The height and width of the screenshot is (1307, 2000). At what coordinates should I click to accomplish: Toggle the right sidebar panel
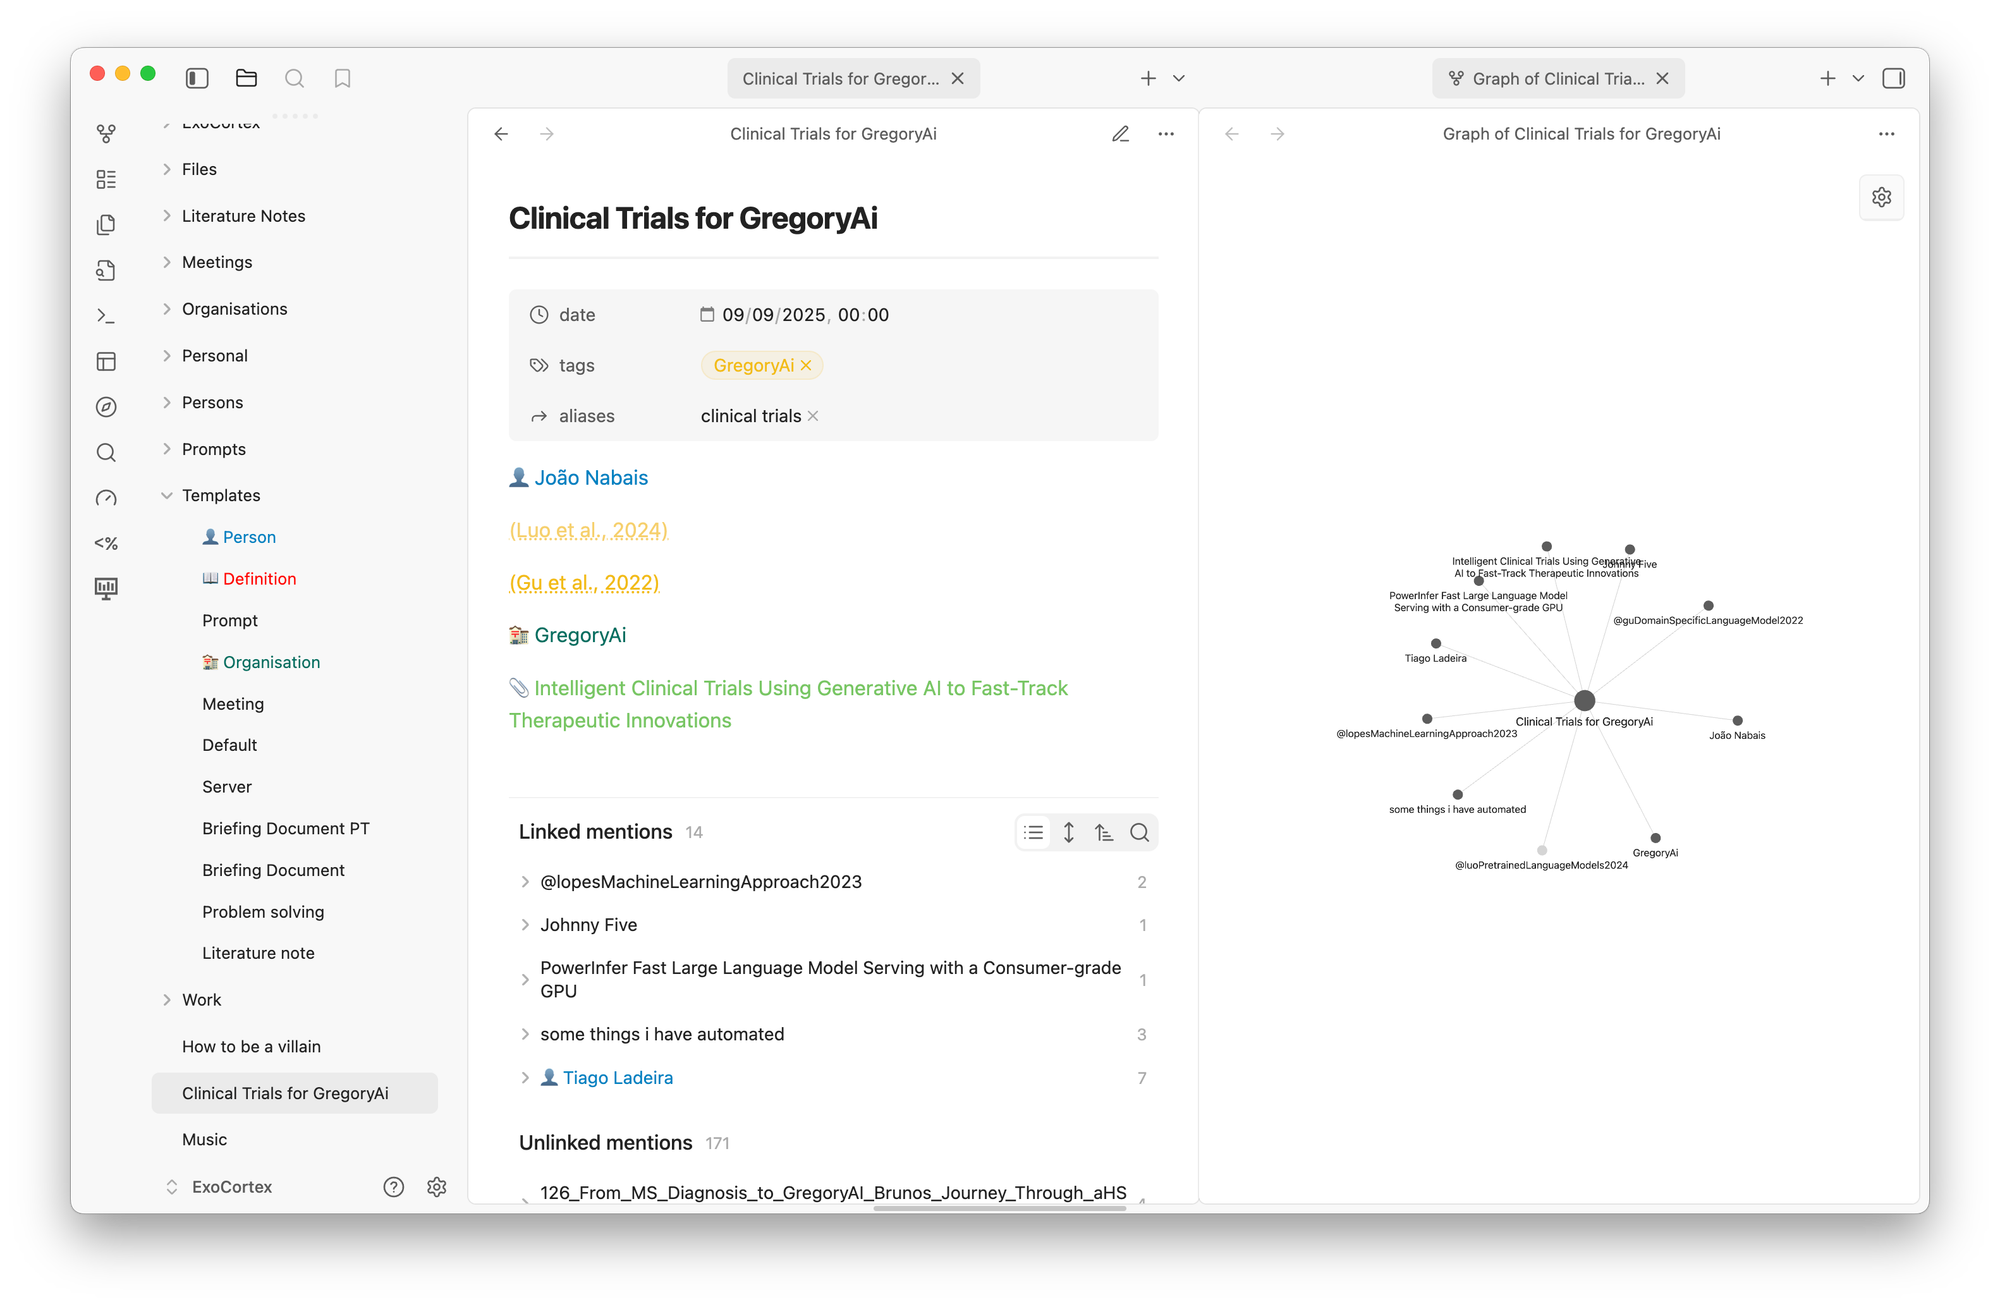1893,78
